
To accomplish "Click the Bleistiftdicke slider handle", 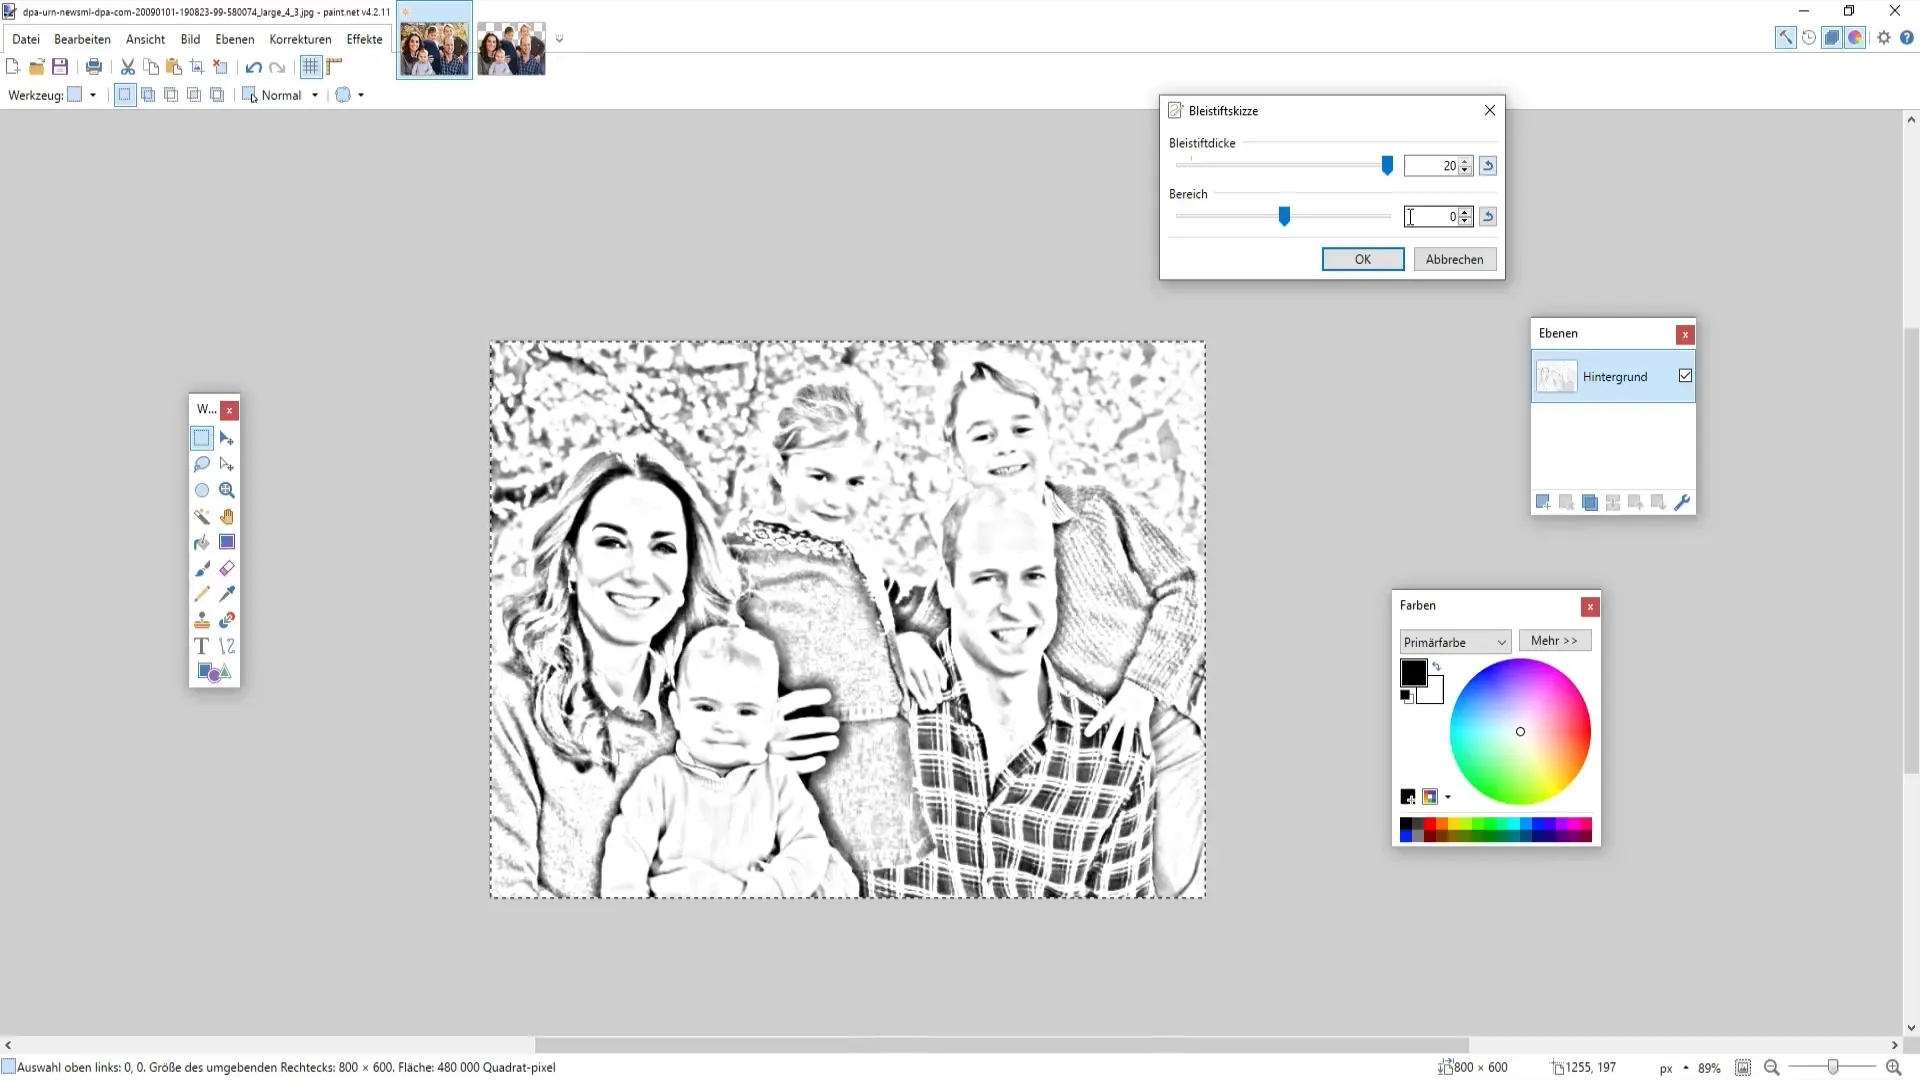I will 1387,166.
